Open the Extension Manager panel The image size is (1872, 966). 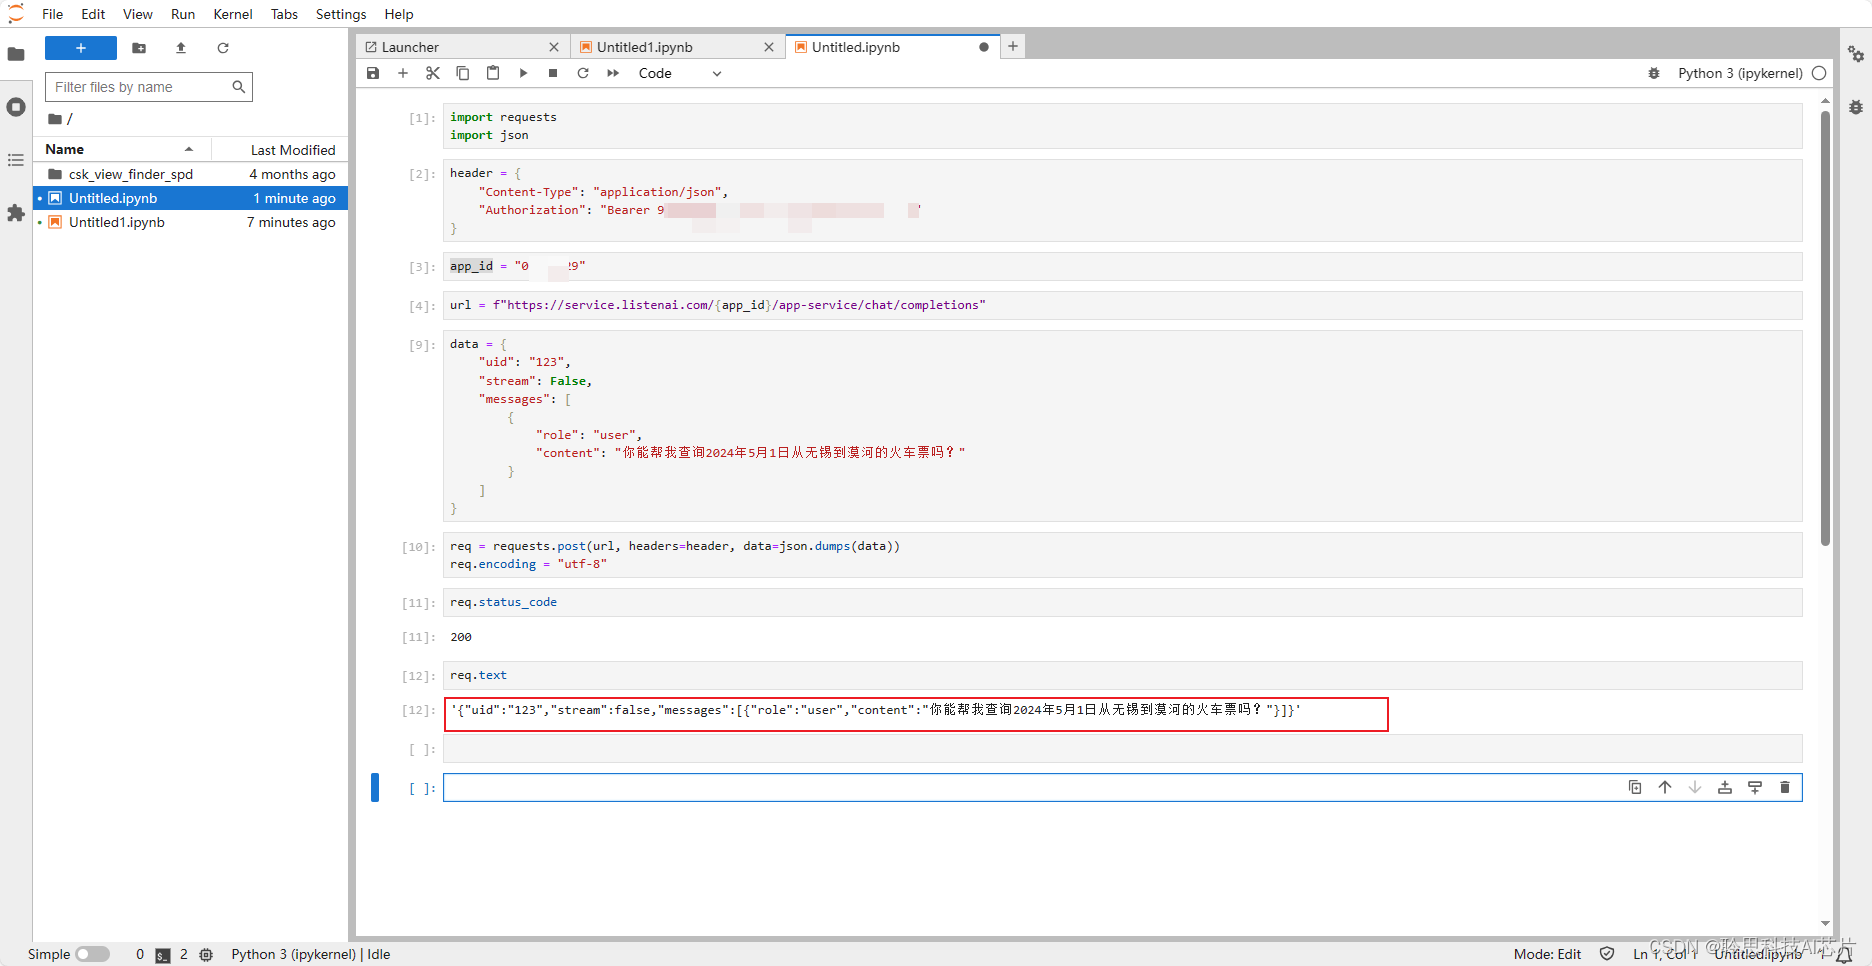point(16,213)
